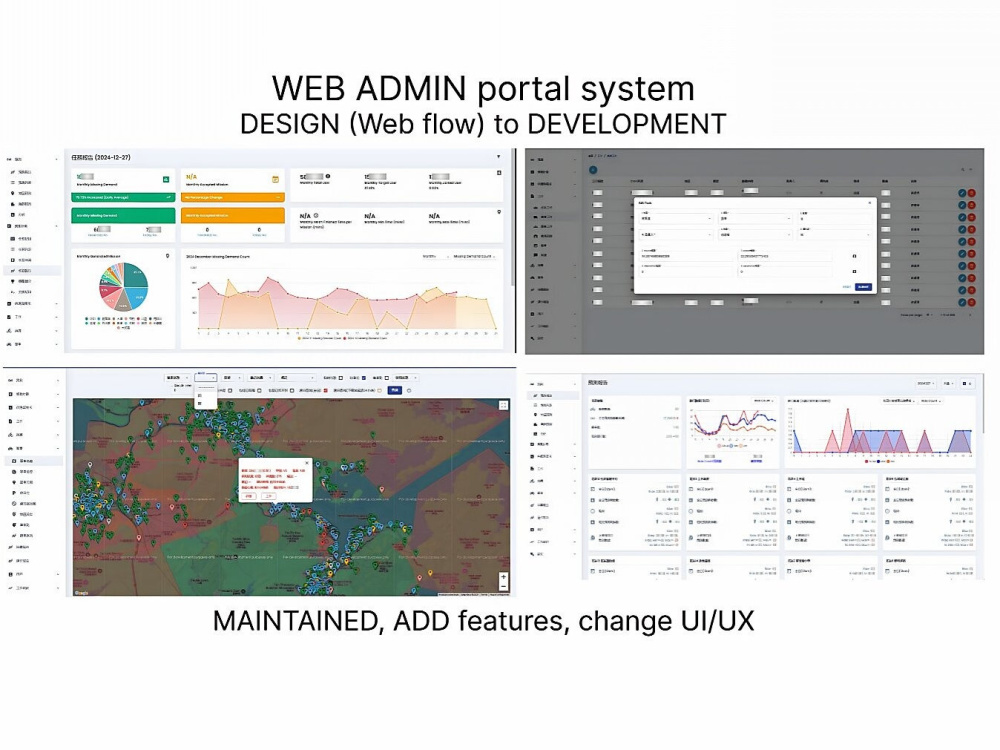The height and width of the screenshot is (750, 1000).
Task: Click the small icon right of the dialog's lower input row
Action: [x=854, y=272]
